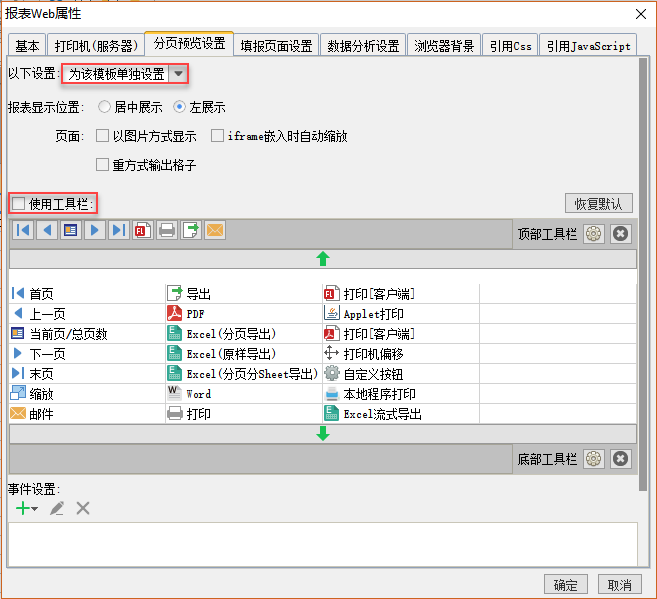Screen dimensions: 657x599
Task: Switch to the 分页预览设置 tab
Action: 189,43
